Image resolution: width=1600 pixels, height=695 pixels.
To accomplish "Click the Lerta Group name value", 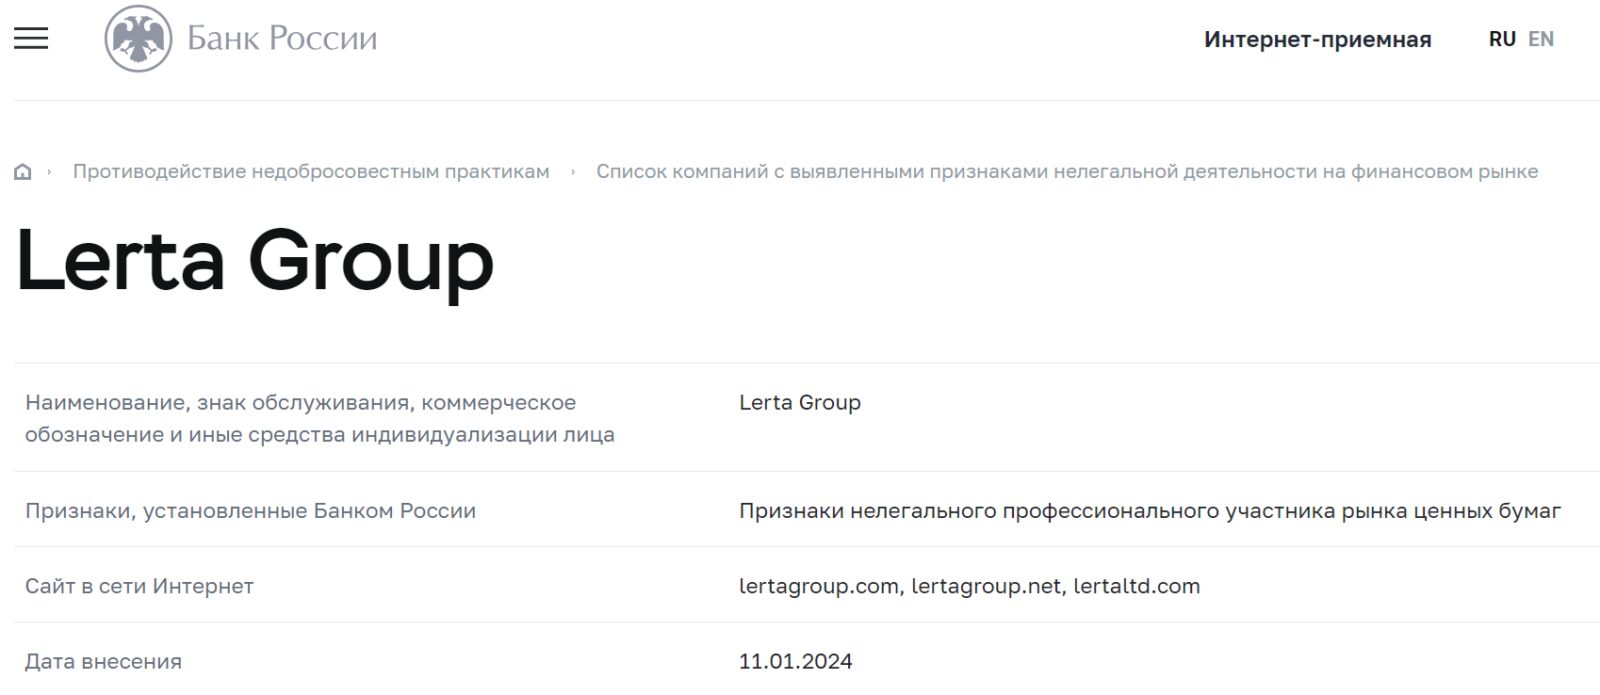I will coord(799,402).
